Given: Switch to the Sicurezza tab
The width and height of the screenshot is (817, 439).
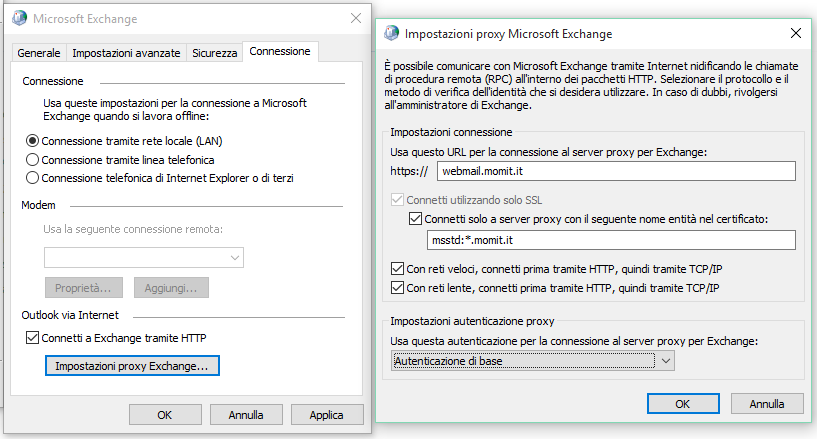Looking at the screenshot, I should click(x=215, y=52).
